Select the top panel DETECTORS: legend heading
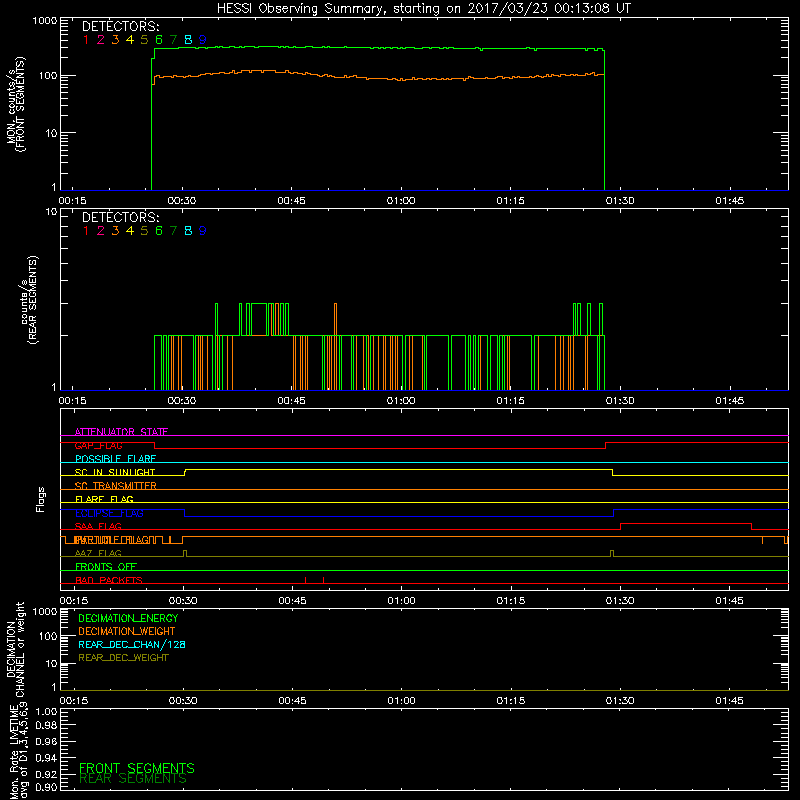Viewport: 800px width, 800px height. pyautogui.click(x=121, y=27)
